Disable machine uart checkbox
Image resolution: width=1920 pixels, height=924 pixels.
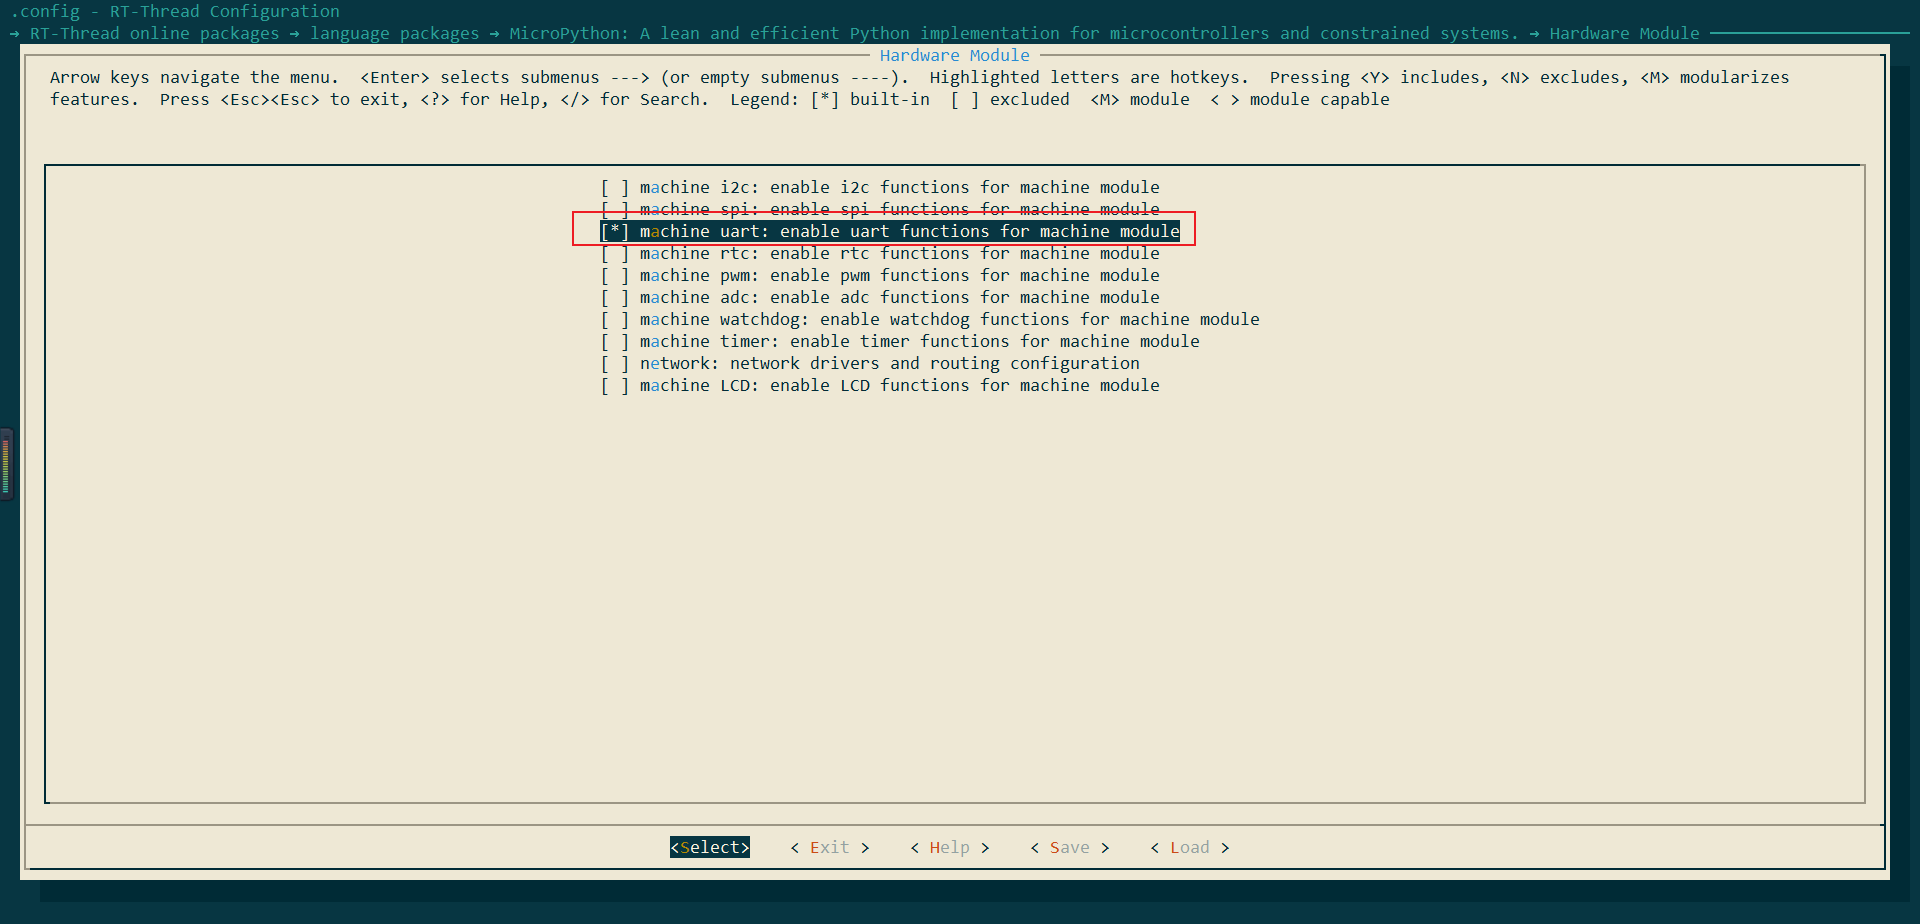[614, 231]
